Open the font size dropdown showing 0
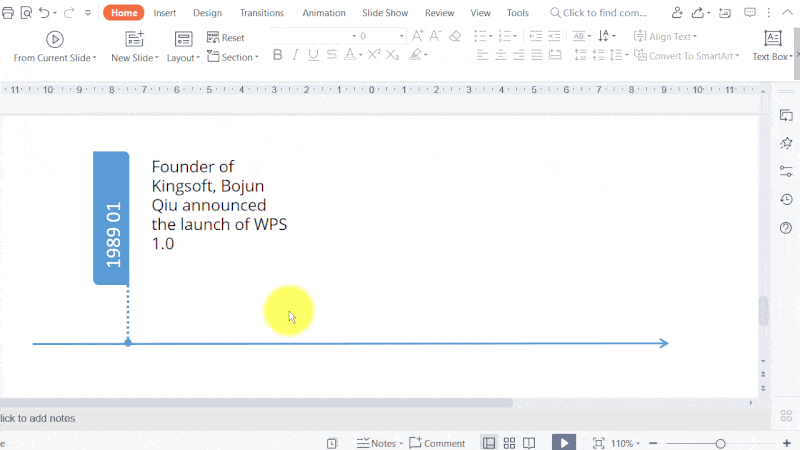 click(x=402, y=36)
